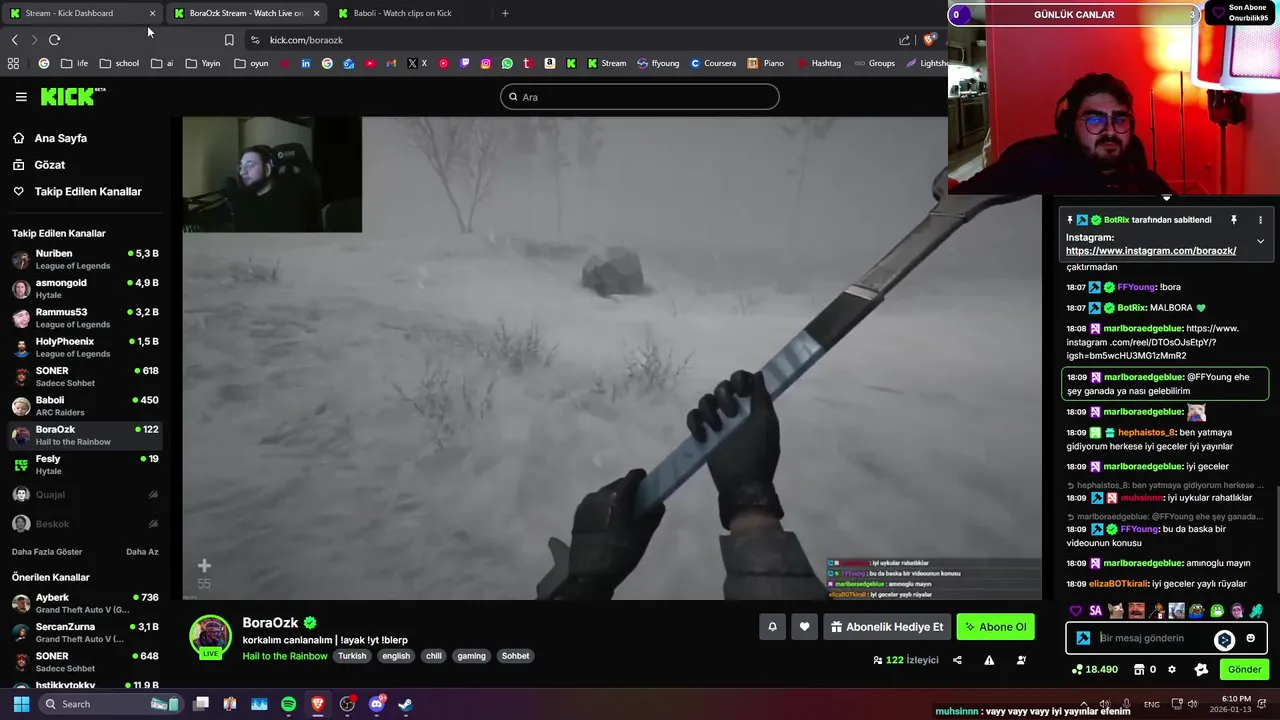Open Rammus53 channel in sidebar
Image resolution: width=1280 pixels, height=720 pixels.
coord(85,318)
